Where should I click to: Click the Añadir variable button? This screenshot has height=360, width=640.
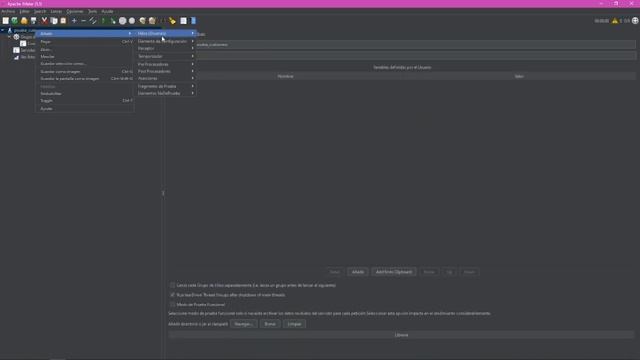point(358,272)
